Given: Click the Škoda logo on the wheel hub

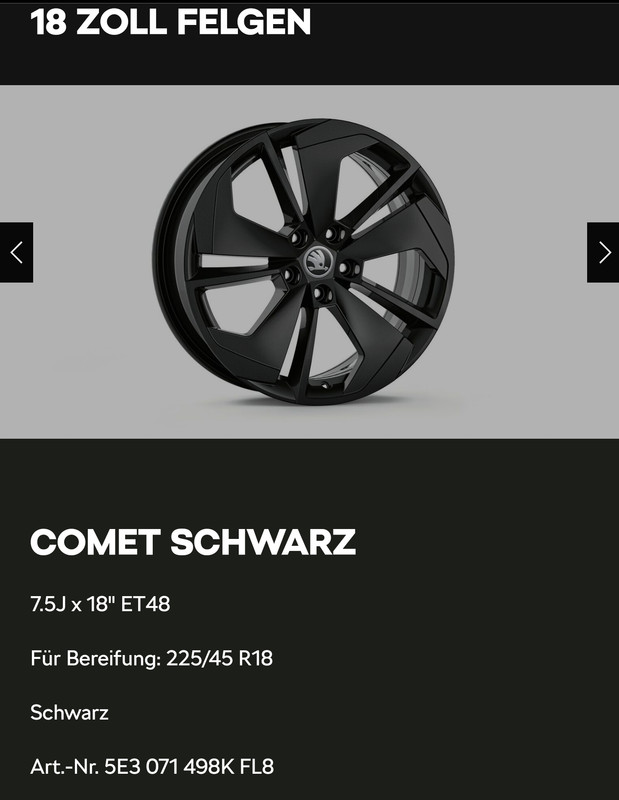Looking at the screenshot, I should [319, 262].
